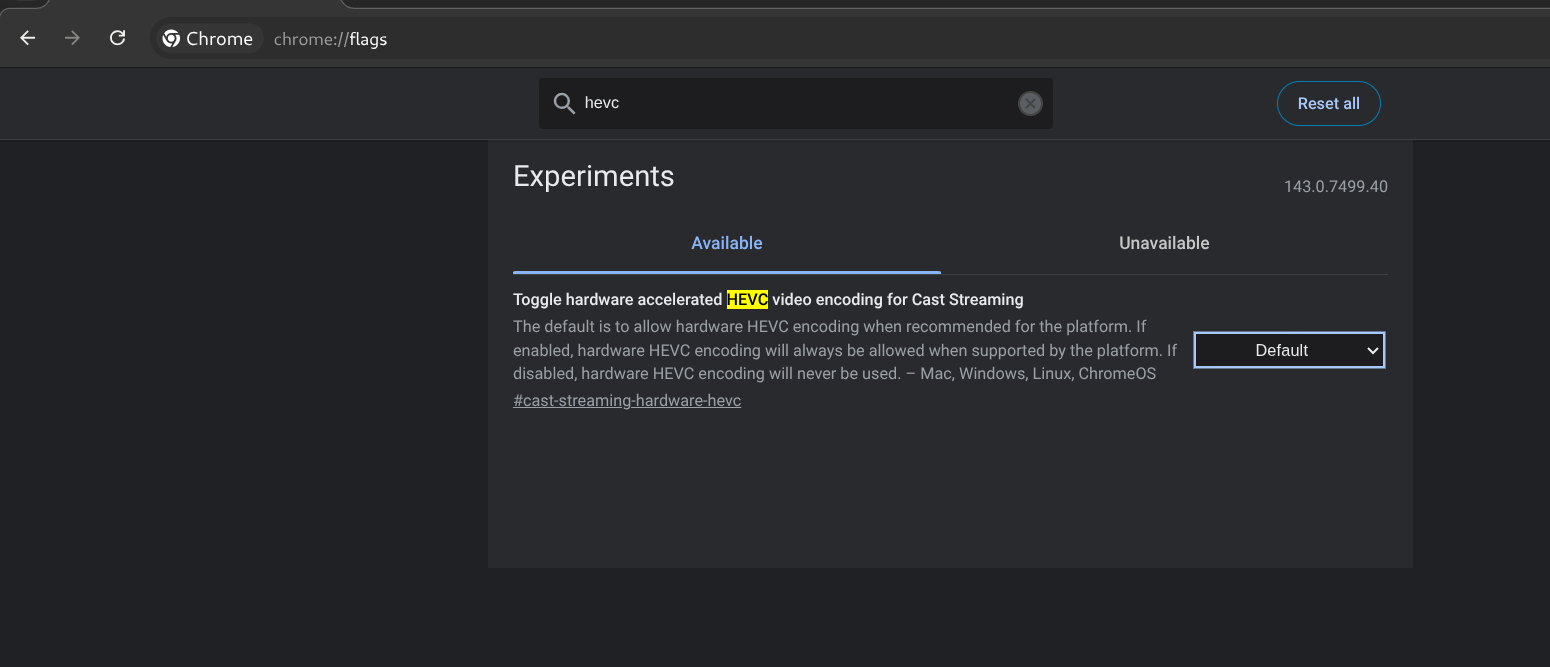Click the HEVC flag description paragraph
The height and width of the screenshot is (667, 1550).
pyautogui.click(x=840, y=350)
